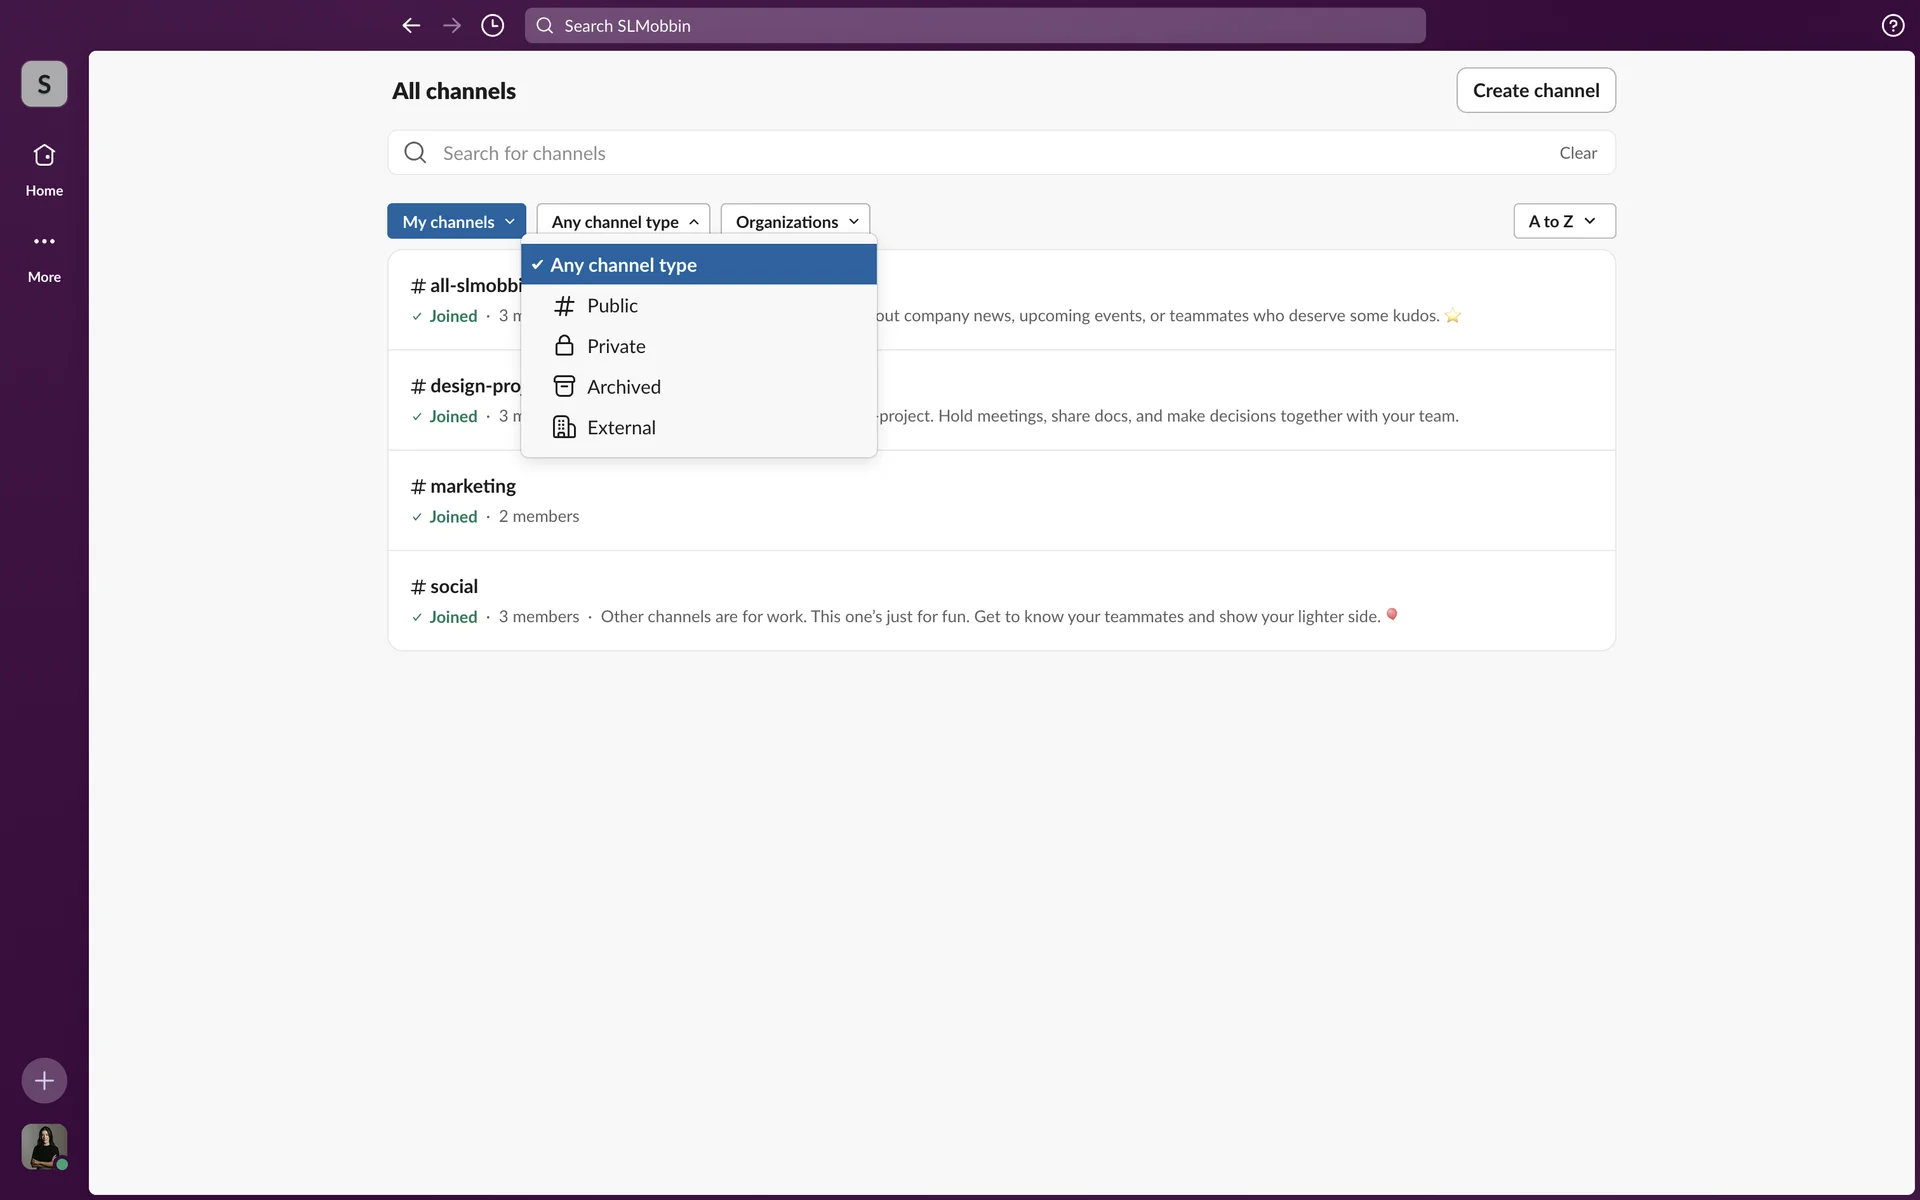
Task: Filter by Archived channels
Action: click(x=623, y=387)
